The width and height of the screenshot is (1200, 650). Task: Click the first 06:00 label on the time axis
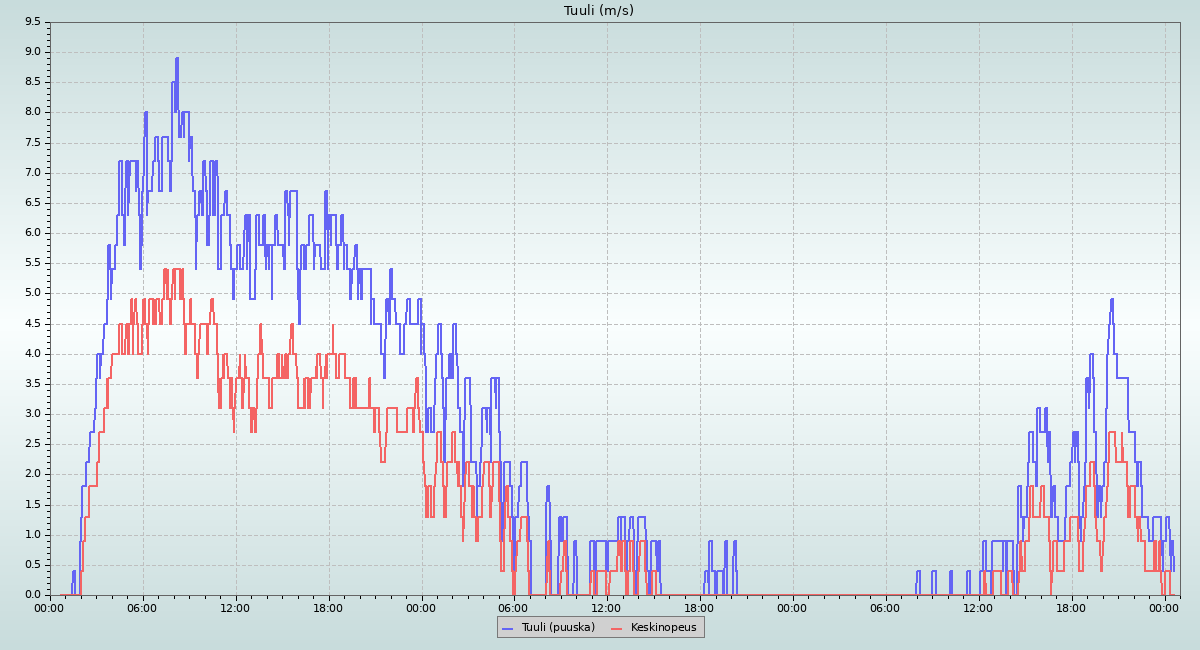click(x=143, y=607)
